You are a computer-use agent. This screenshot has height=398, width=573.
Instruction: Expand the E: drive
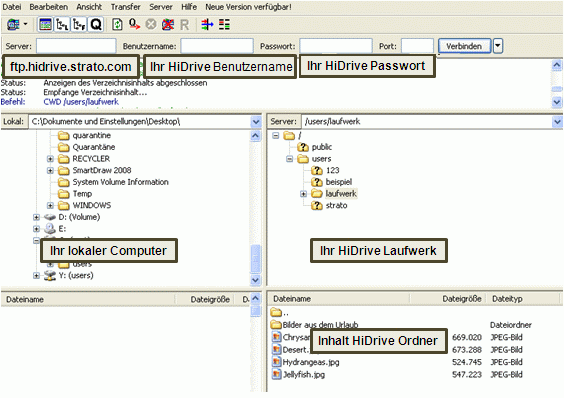tap(36, 229)
